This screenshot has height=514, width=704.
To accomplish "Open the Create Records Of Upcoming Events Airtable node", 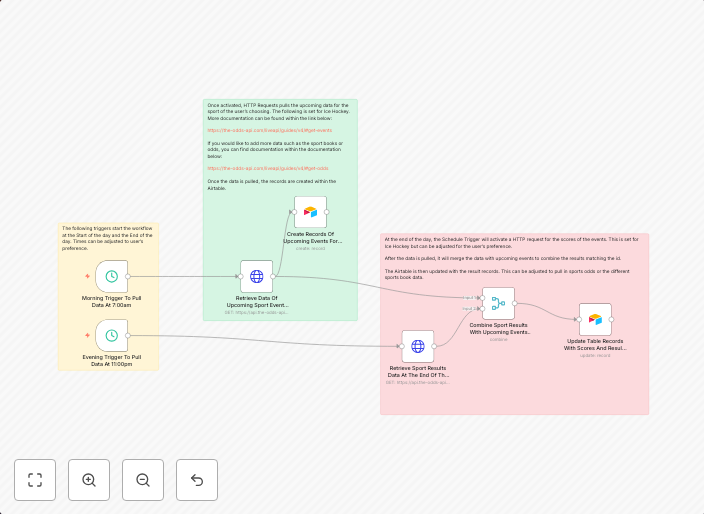I will tap(310, 212).
